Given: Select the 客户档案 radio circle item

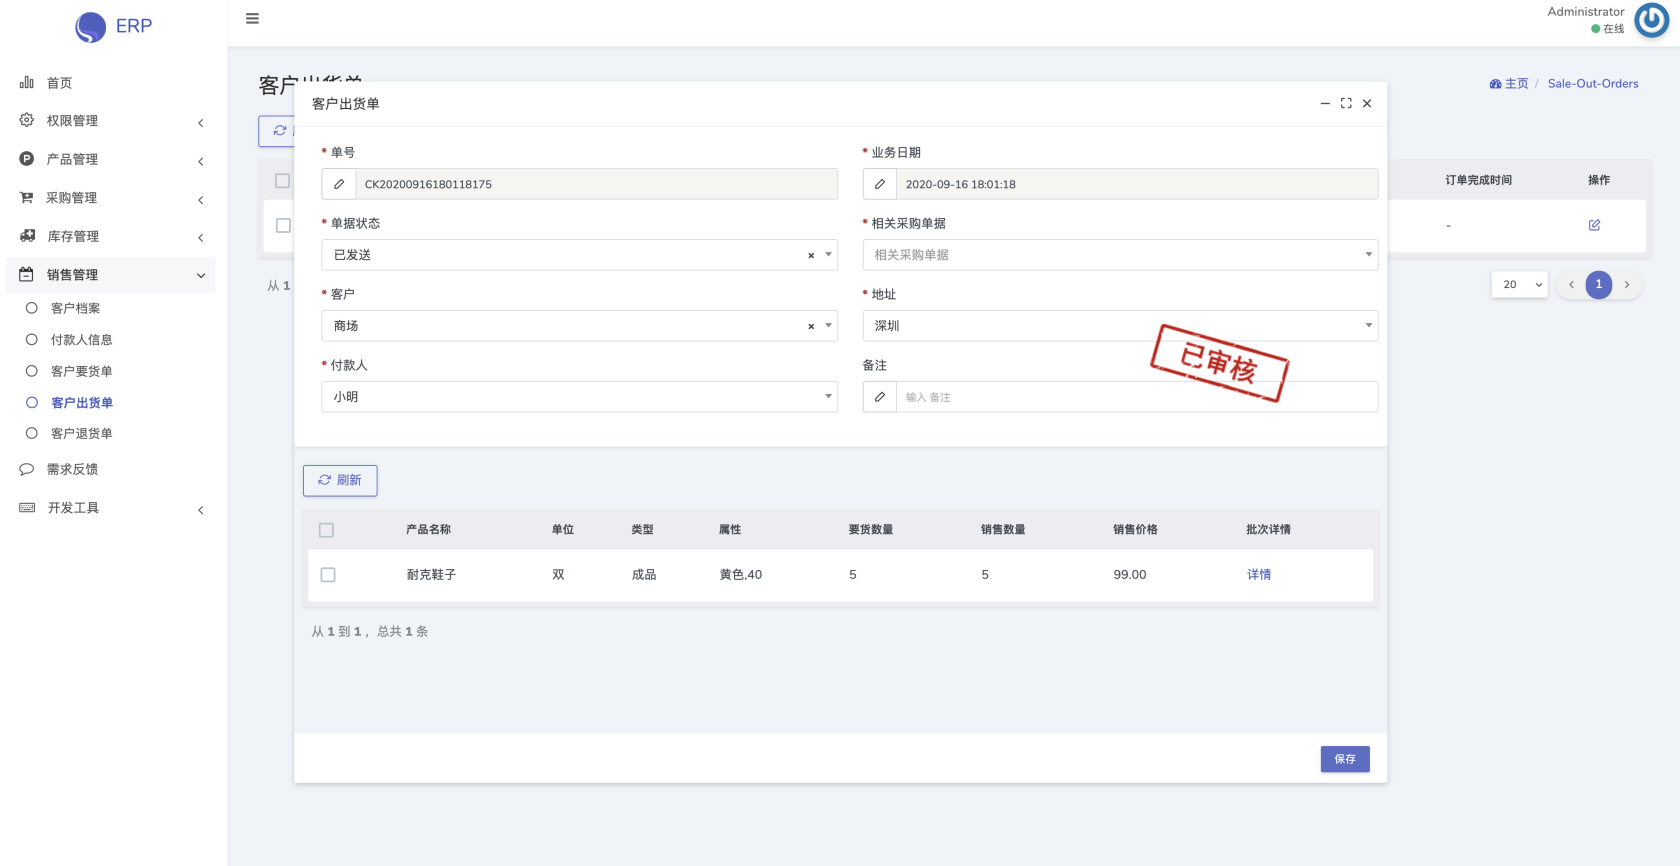Looking at the screenshot, I should coord(32,308).
